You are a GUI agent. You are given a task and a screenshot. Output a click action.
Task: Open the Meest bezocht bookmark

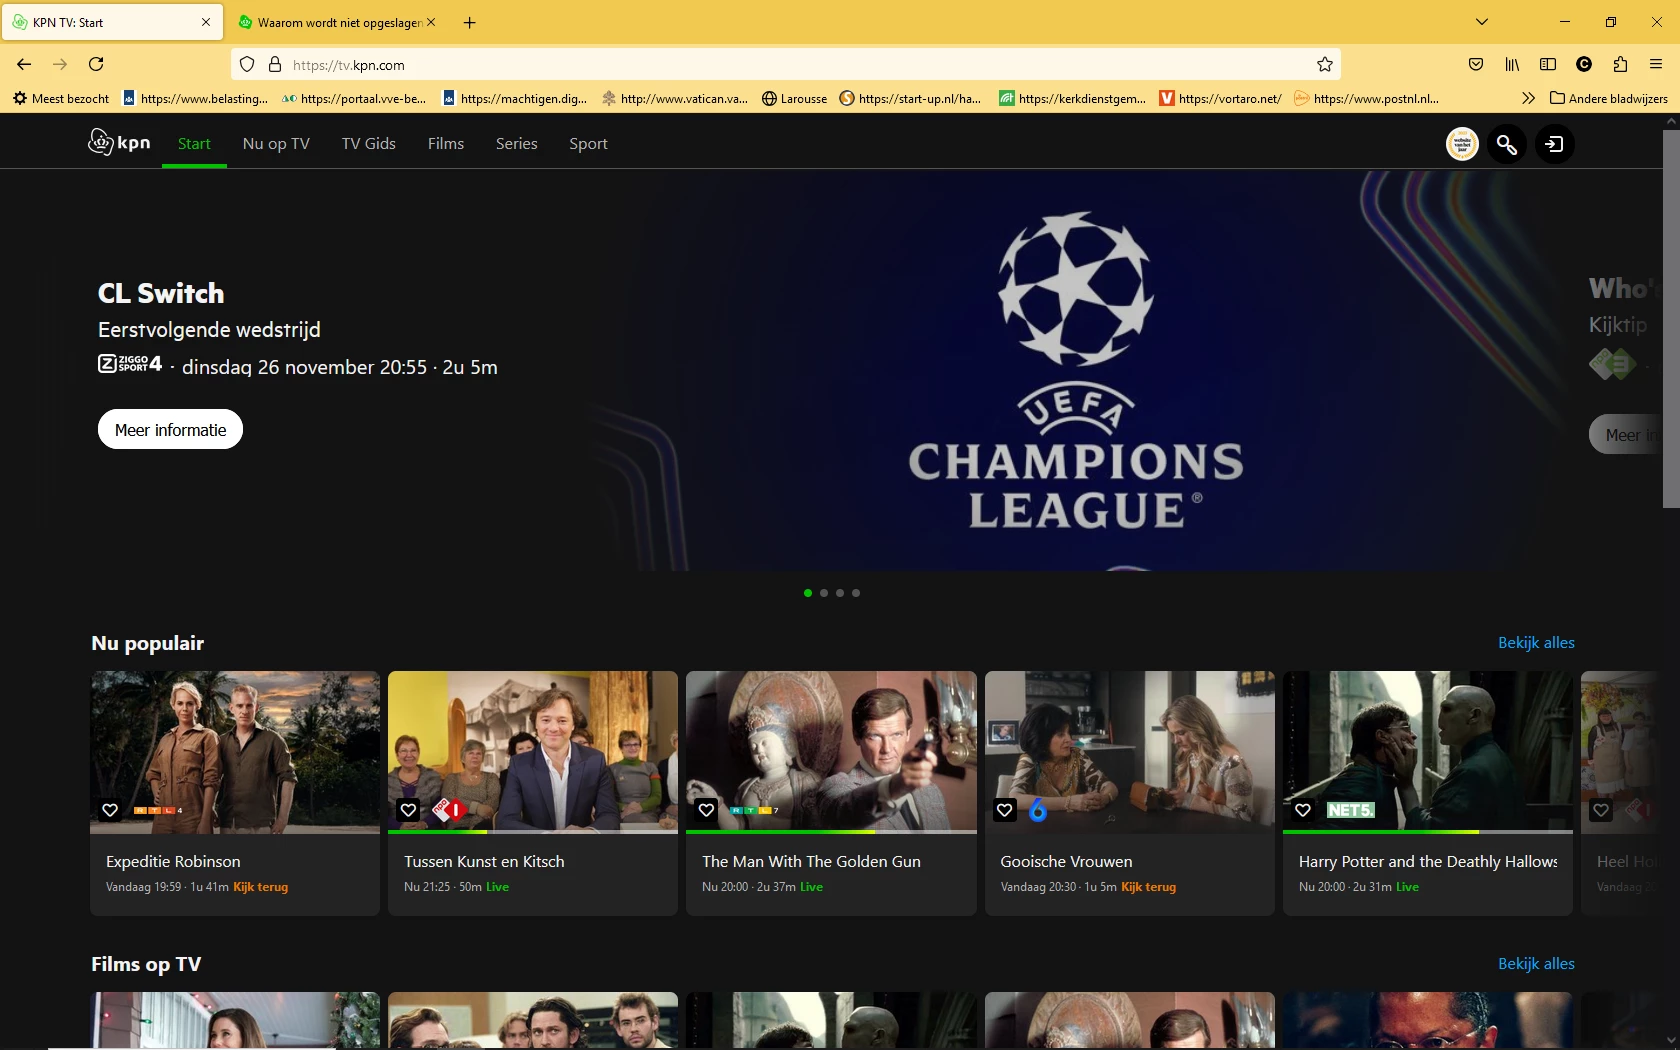point(61,98)
